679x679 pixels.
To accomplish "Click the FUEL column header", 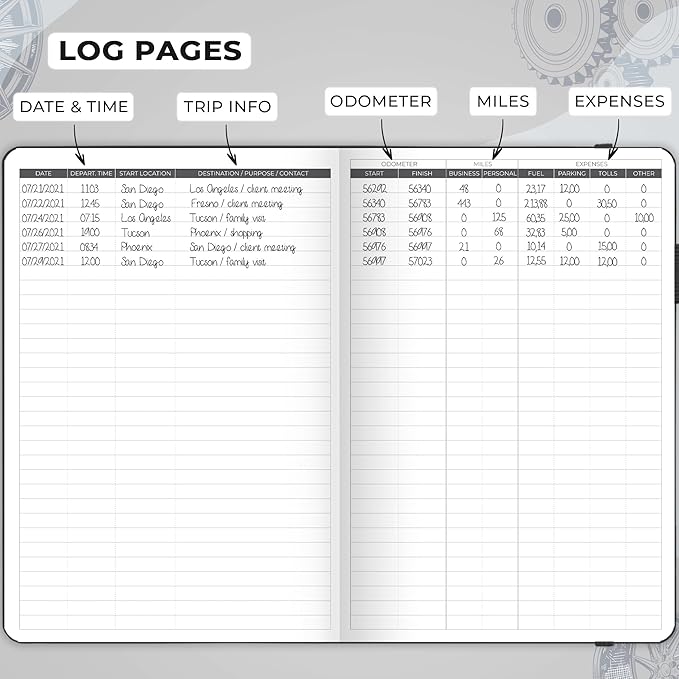I will tap(536, 174).
